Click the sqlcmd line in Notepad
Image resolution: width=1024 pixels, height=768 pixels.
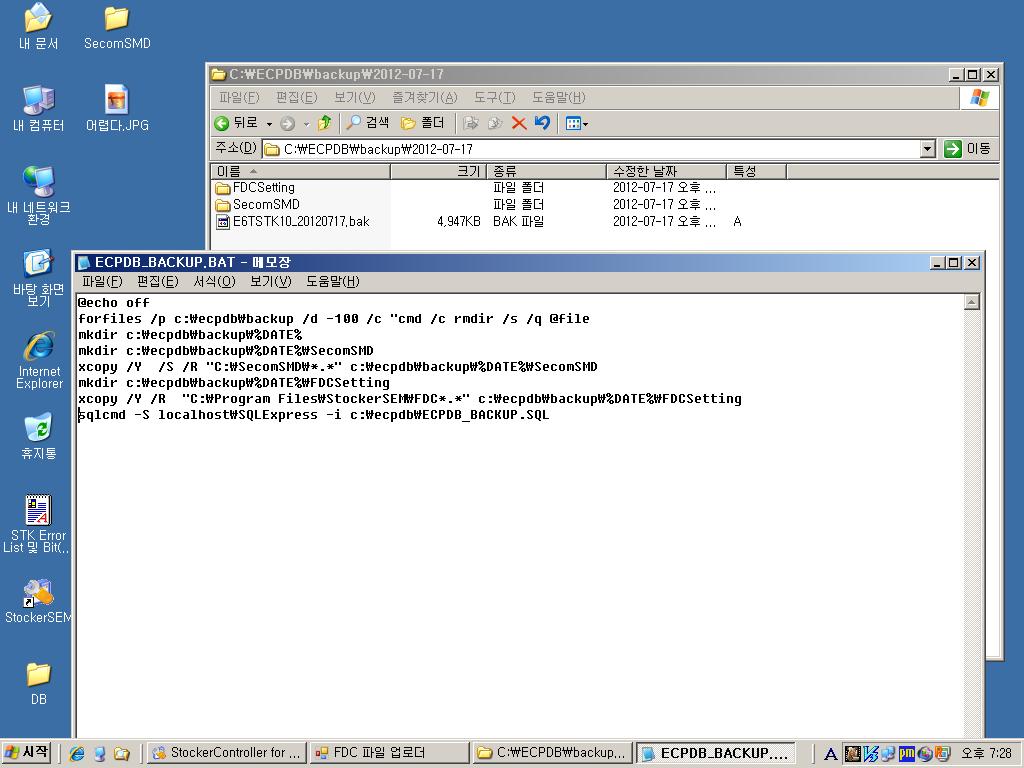(x=313, y=415)
